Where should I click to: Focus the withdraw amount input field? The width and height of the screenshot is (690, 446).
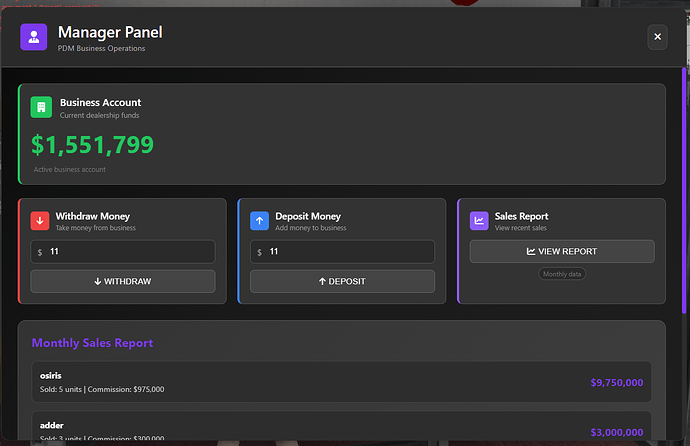(x=130, y=252)
